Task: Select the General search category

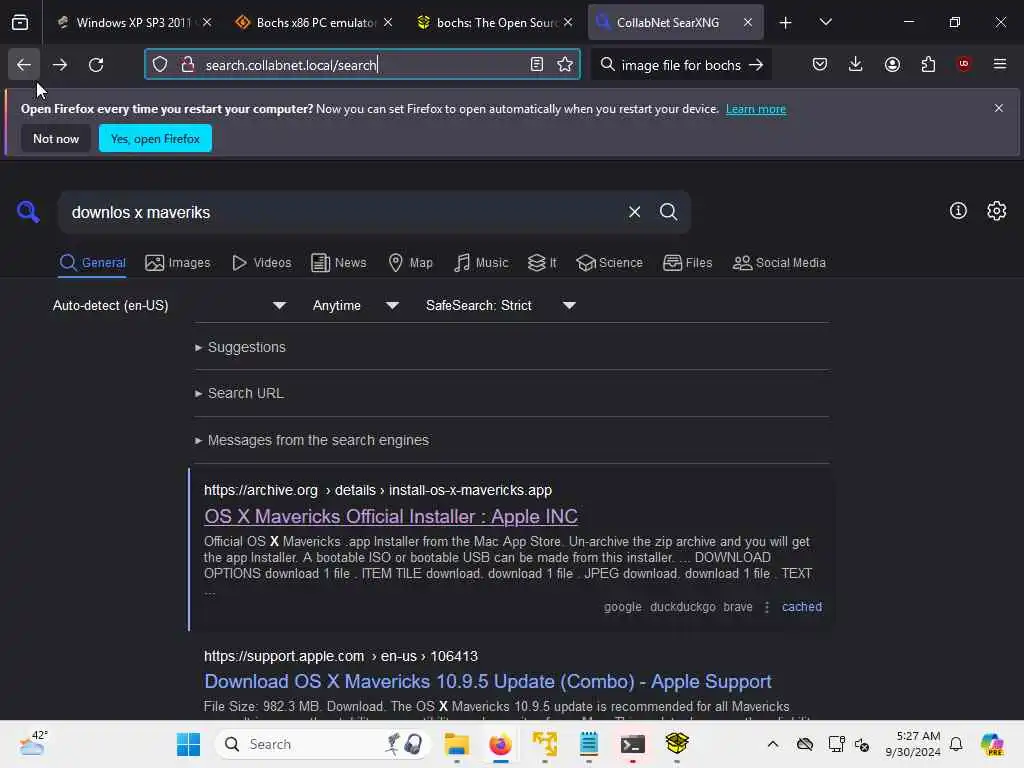Action: (x=92, y=263)
